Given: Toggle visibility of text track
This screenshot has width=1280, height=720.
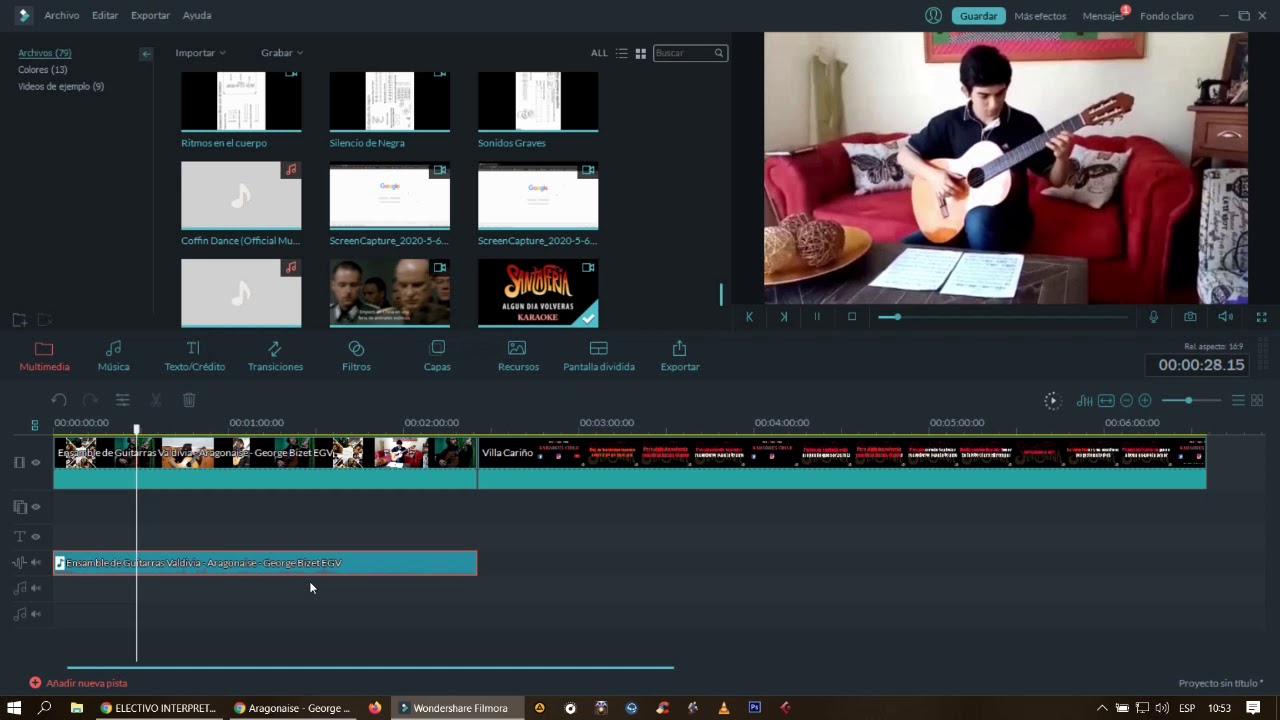Looking at the screenshot, I should [x=36, y=537].
